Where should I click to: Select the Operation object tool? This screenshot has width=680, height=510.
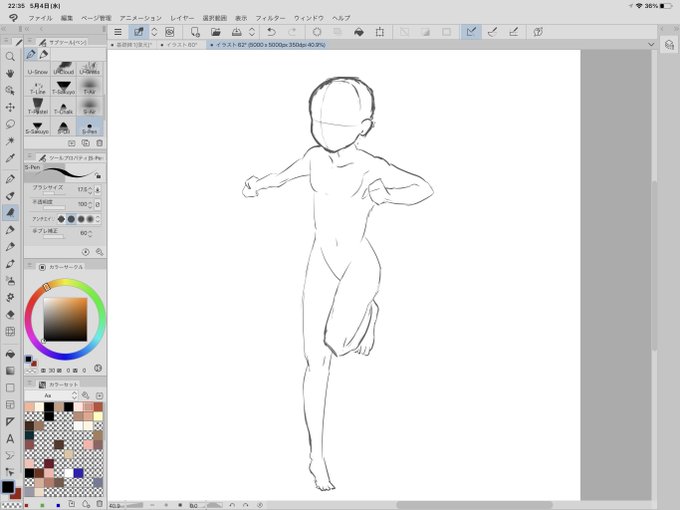(x=10, y=90)
